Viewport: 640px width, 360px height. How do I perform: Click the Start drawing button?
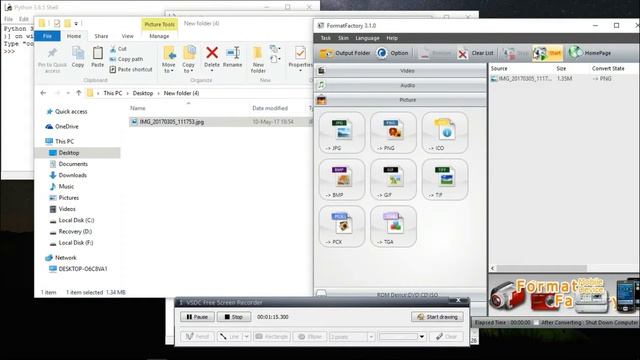[437, 317]
